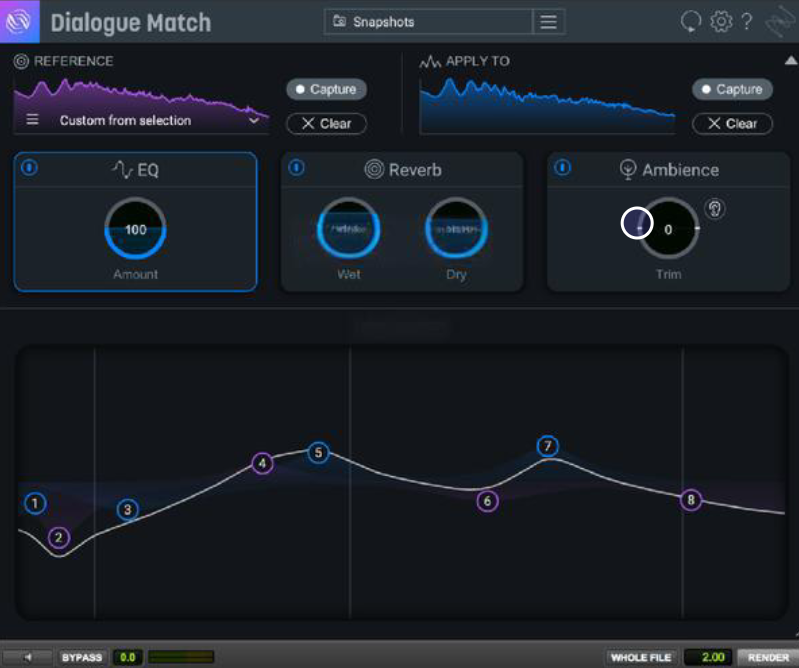Click the EQ Amount knob
Screen dimensions: 799x668
click(136, 229)
